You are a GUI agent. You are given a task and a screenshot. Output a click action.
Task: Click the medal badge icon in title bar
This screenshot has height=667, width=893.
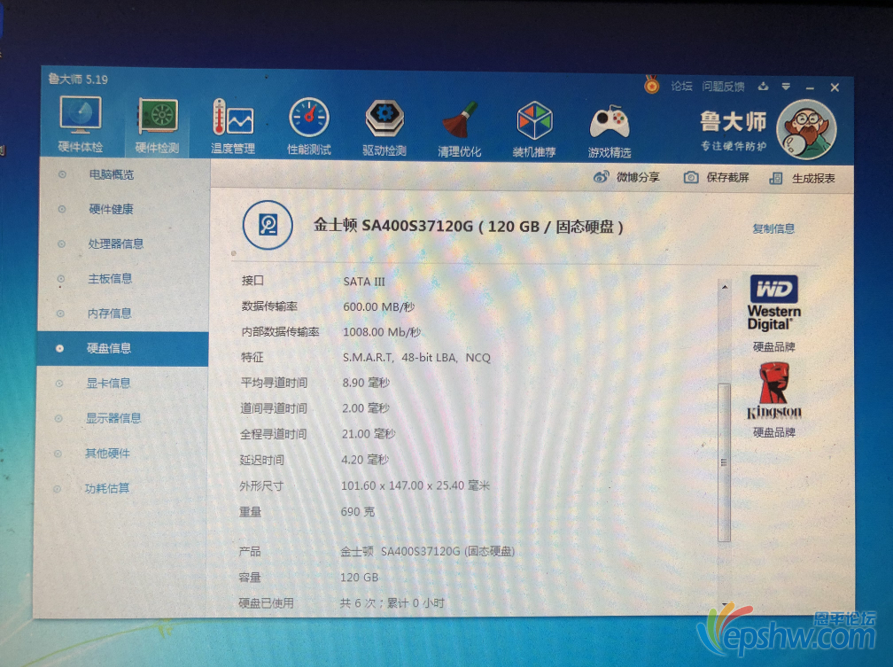[652, 85]
